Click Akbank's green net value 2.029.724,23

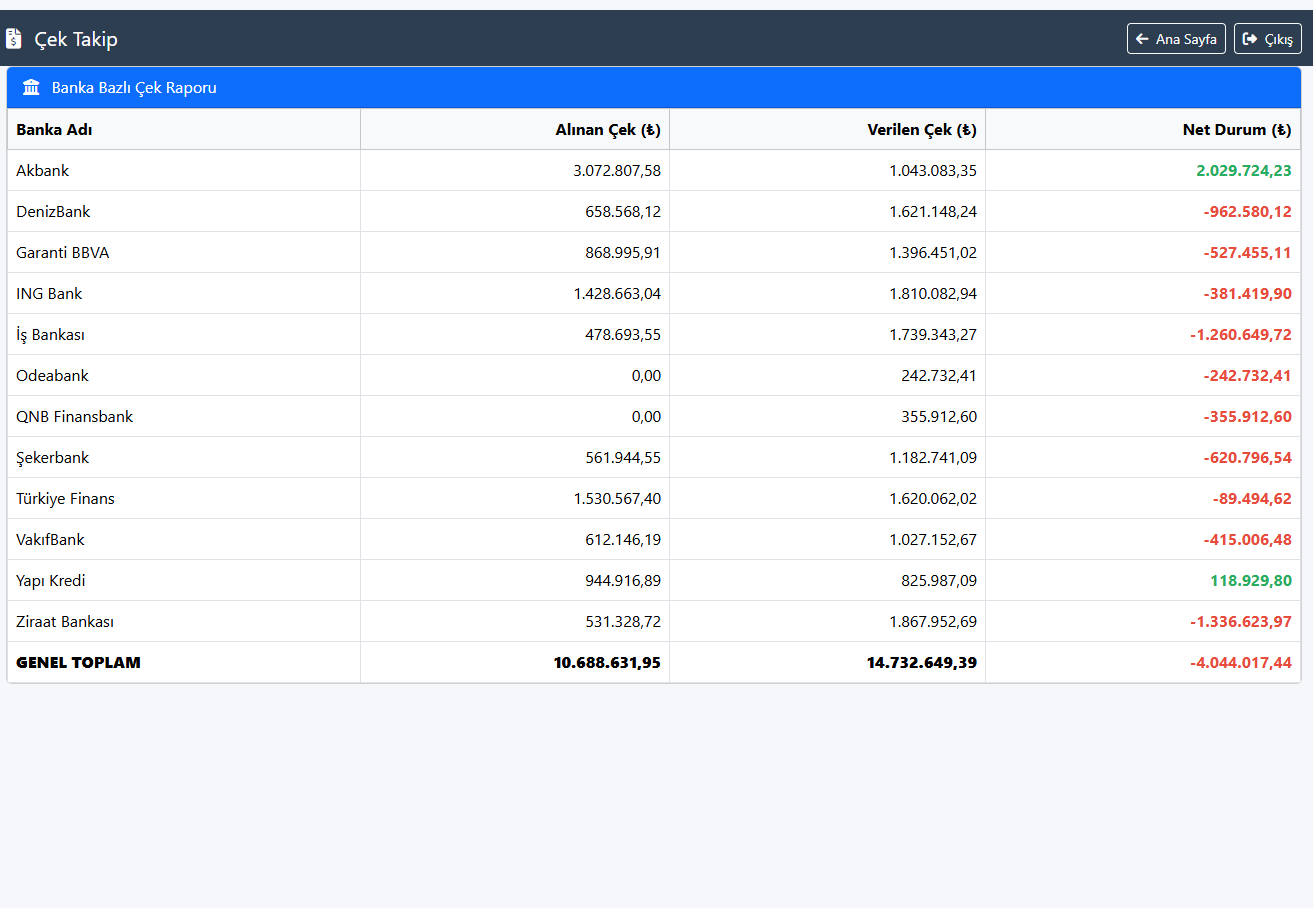tap(1243, 171)
